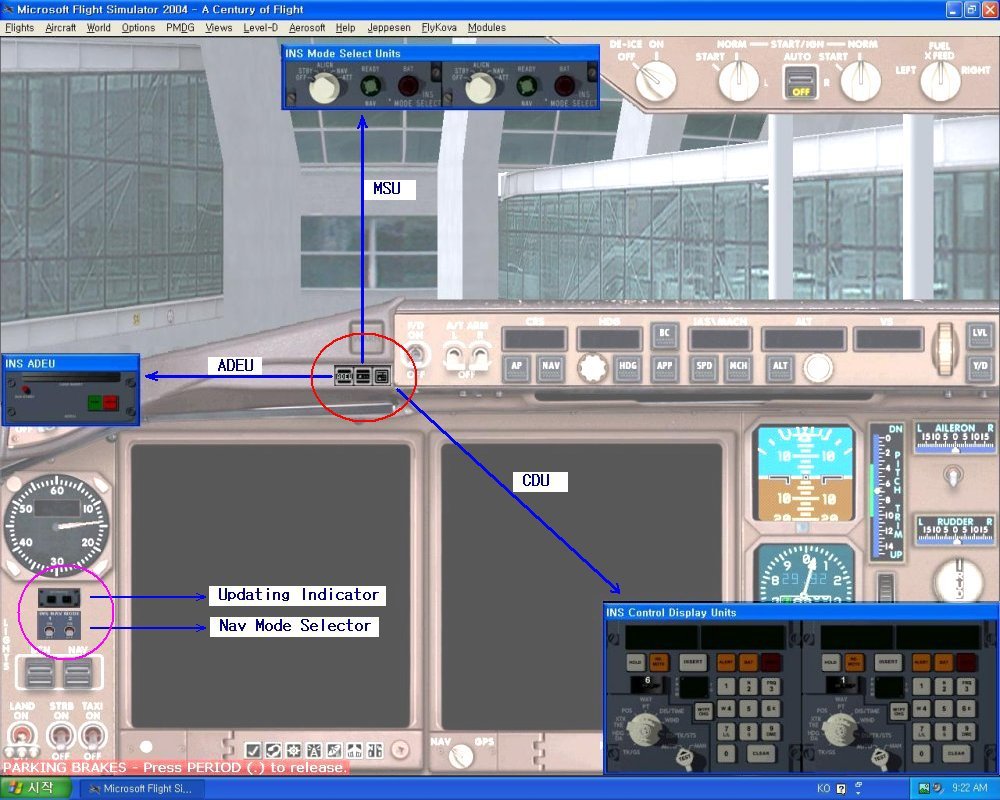Image resolution: width=1000 pixels, height=800 pixels.
Task: Turn the FUEL X FEED knob
Action: 941,81
